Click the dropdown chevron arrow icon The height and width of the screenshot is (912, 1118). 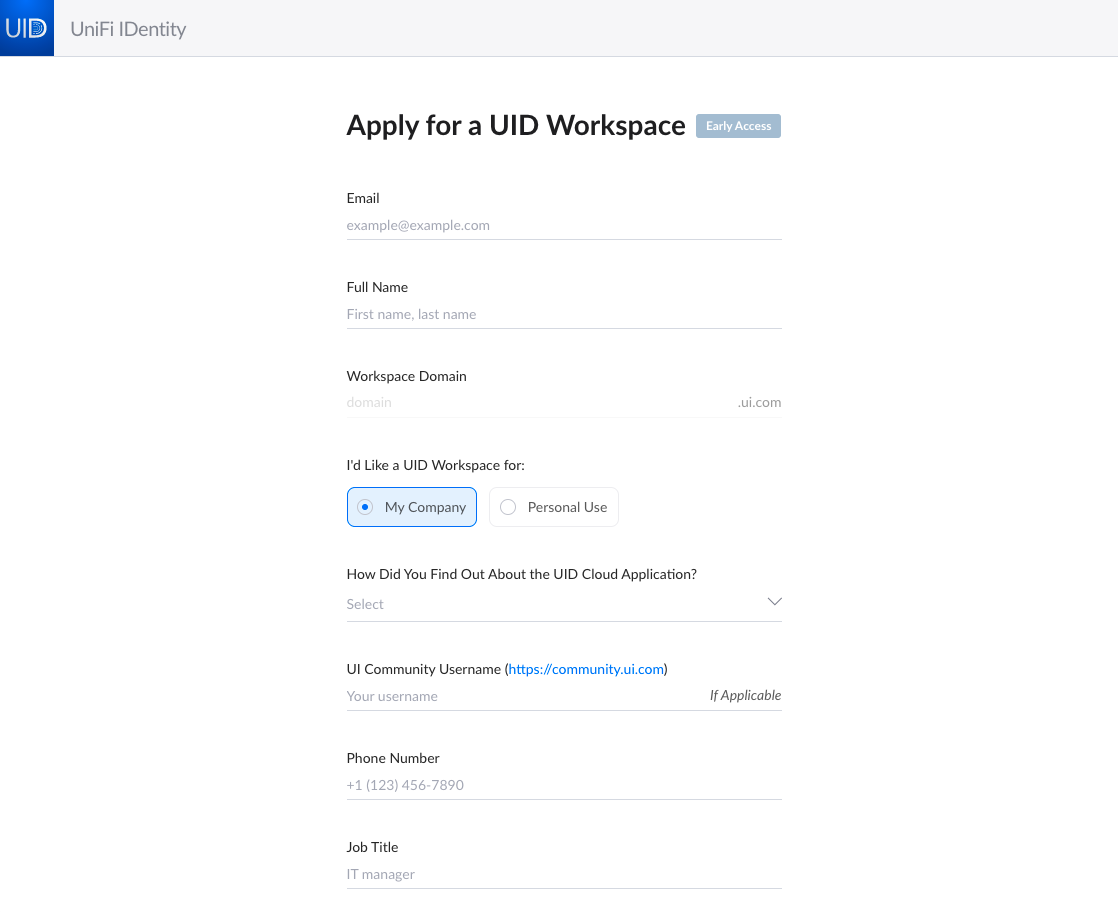(774, 602)
